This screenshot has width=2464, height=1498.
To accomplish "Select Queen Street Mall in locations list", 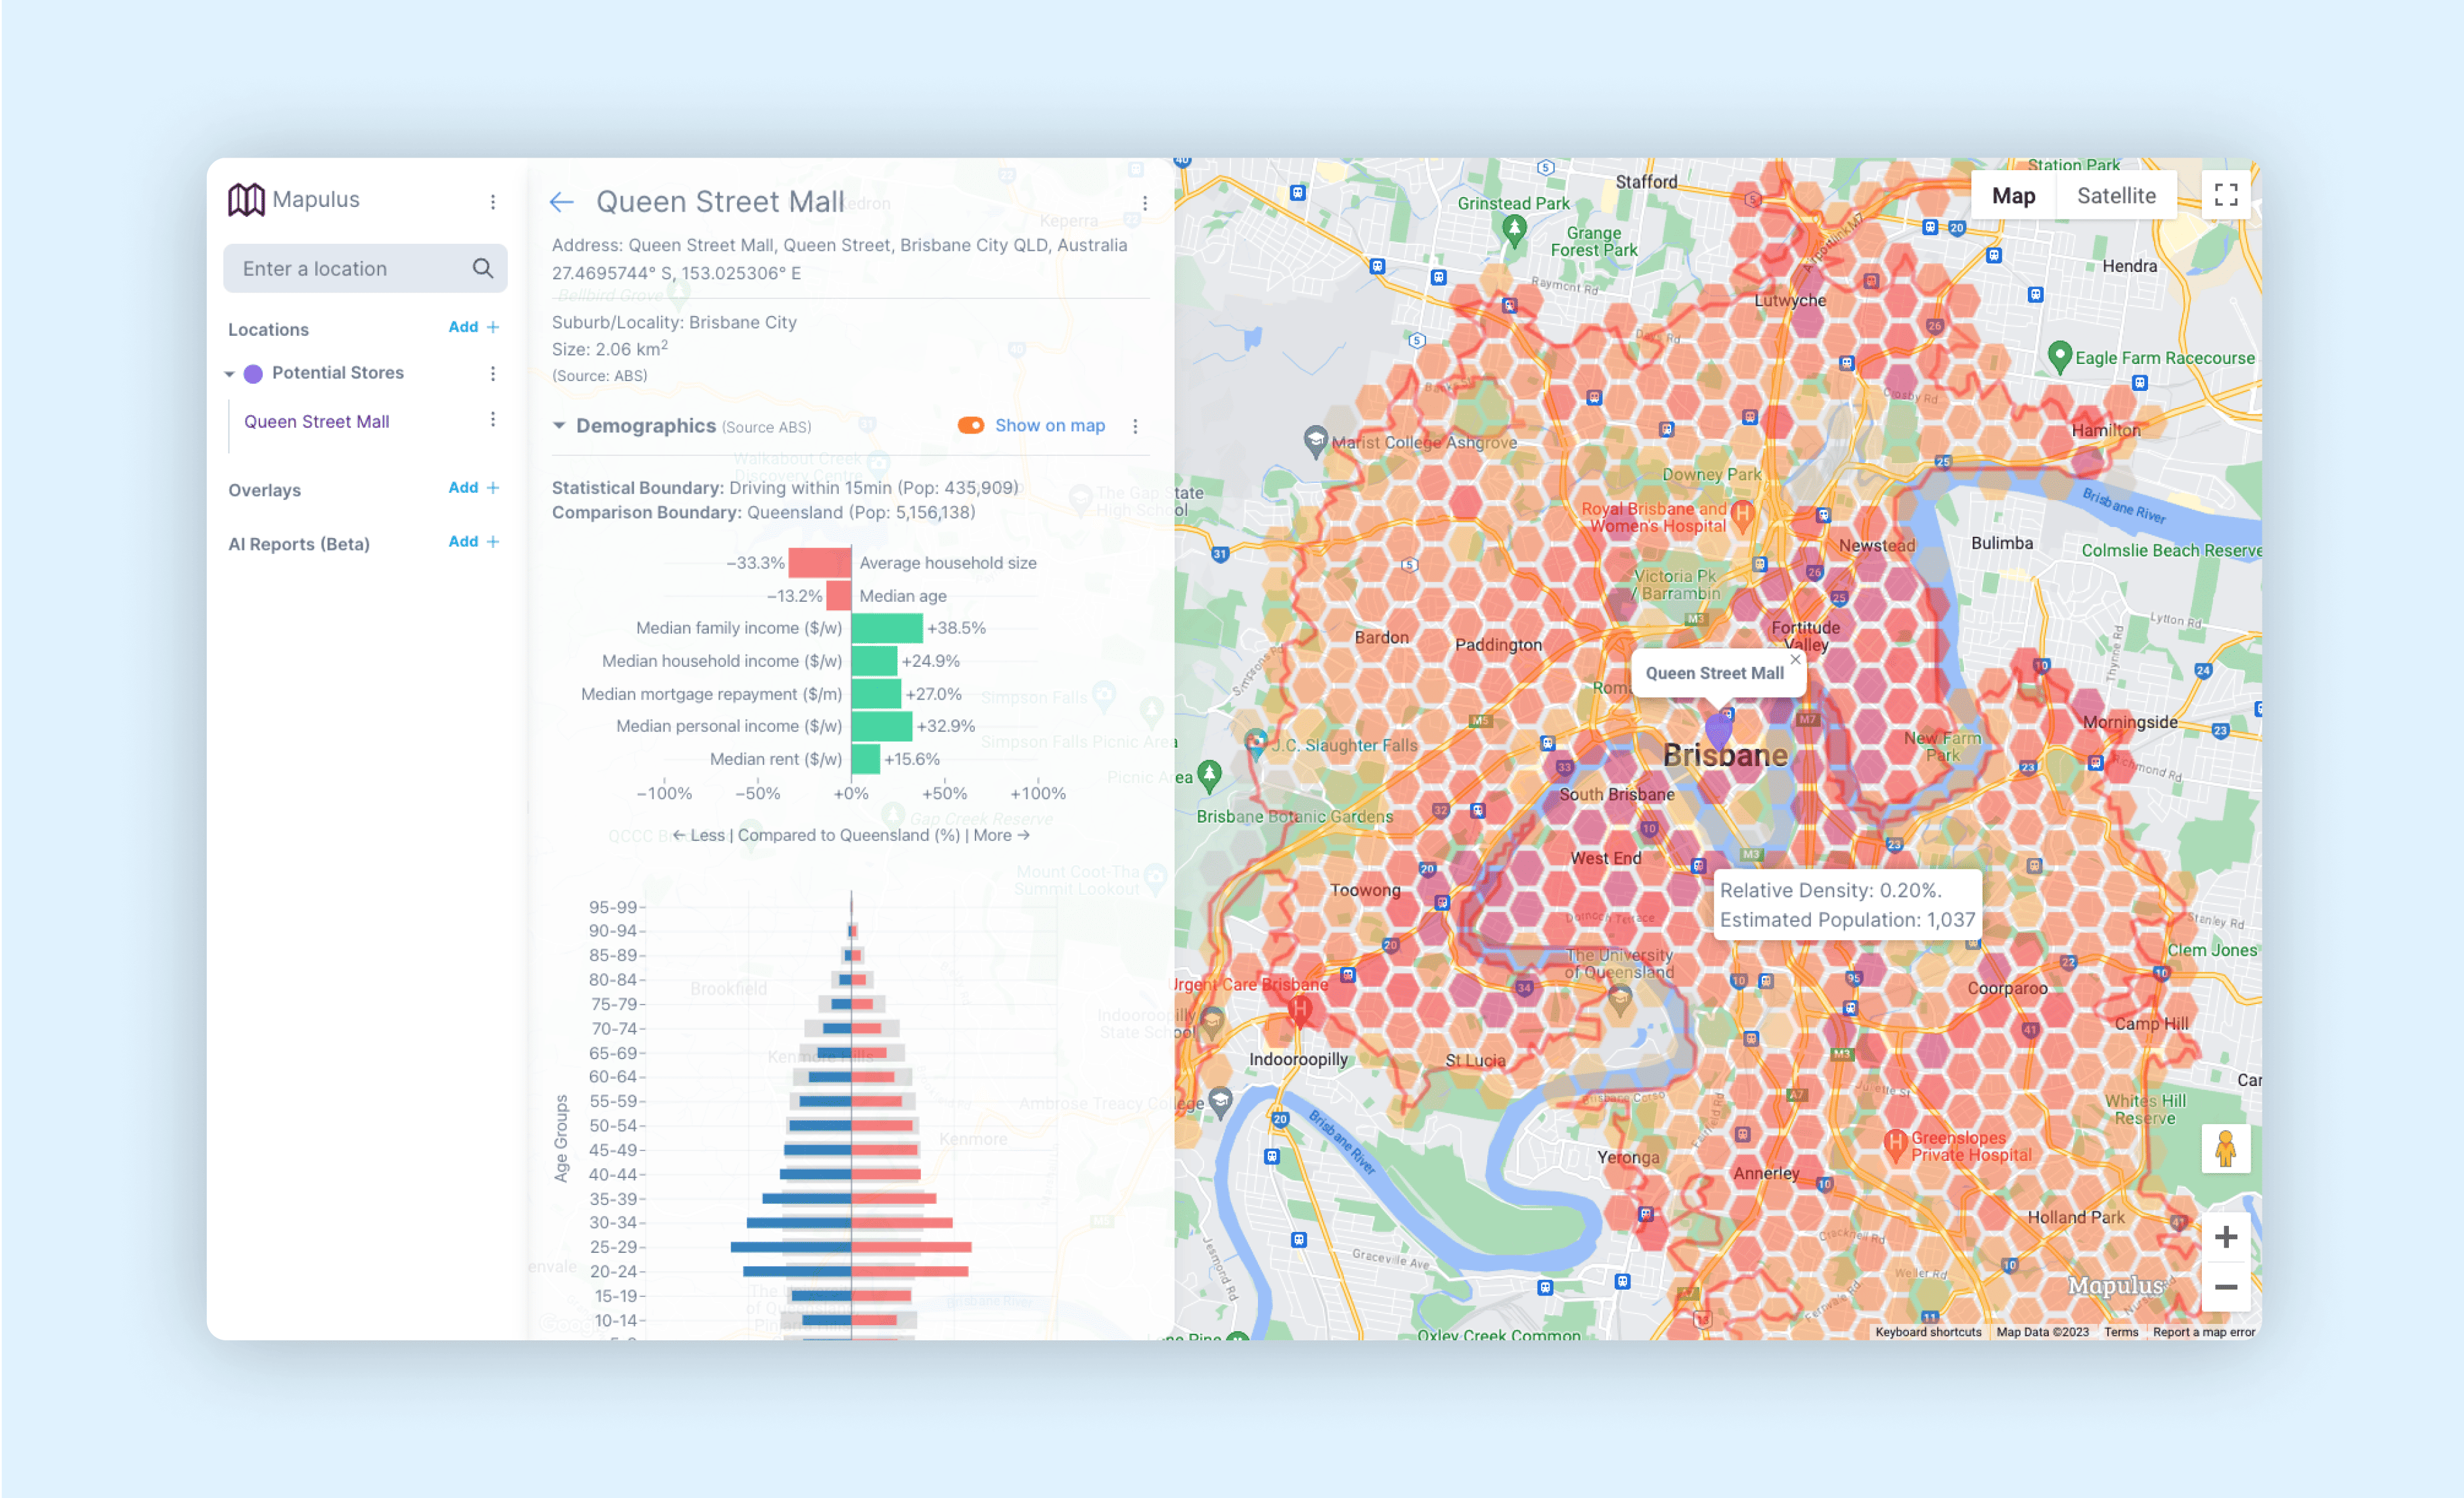I will [317, 421].
